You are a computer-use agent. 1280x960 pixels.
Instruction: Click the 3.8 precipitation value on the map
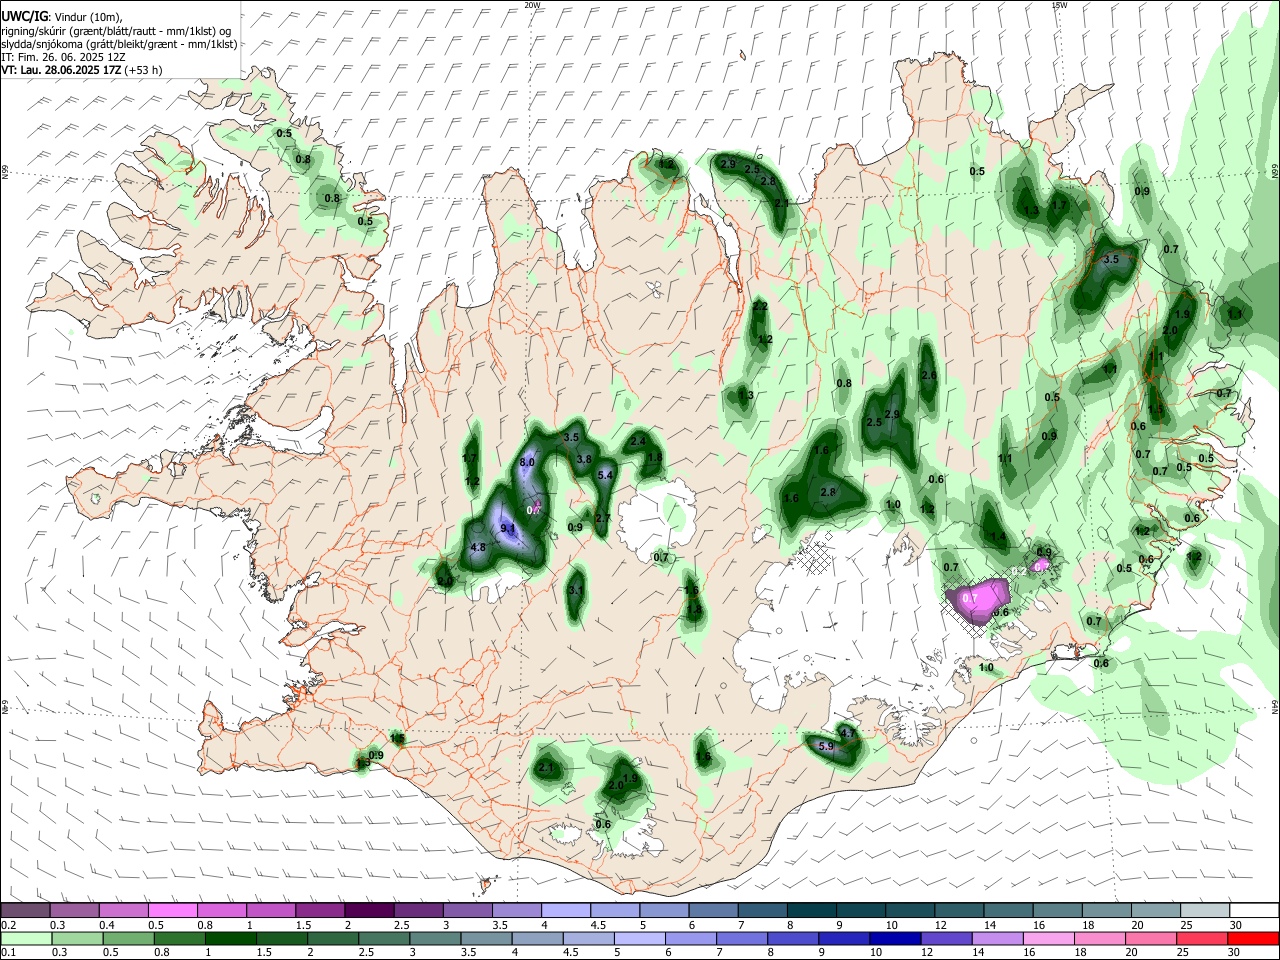tap(584, 459)
